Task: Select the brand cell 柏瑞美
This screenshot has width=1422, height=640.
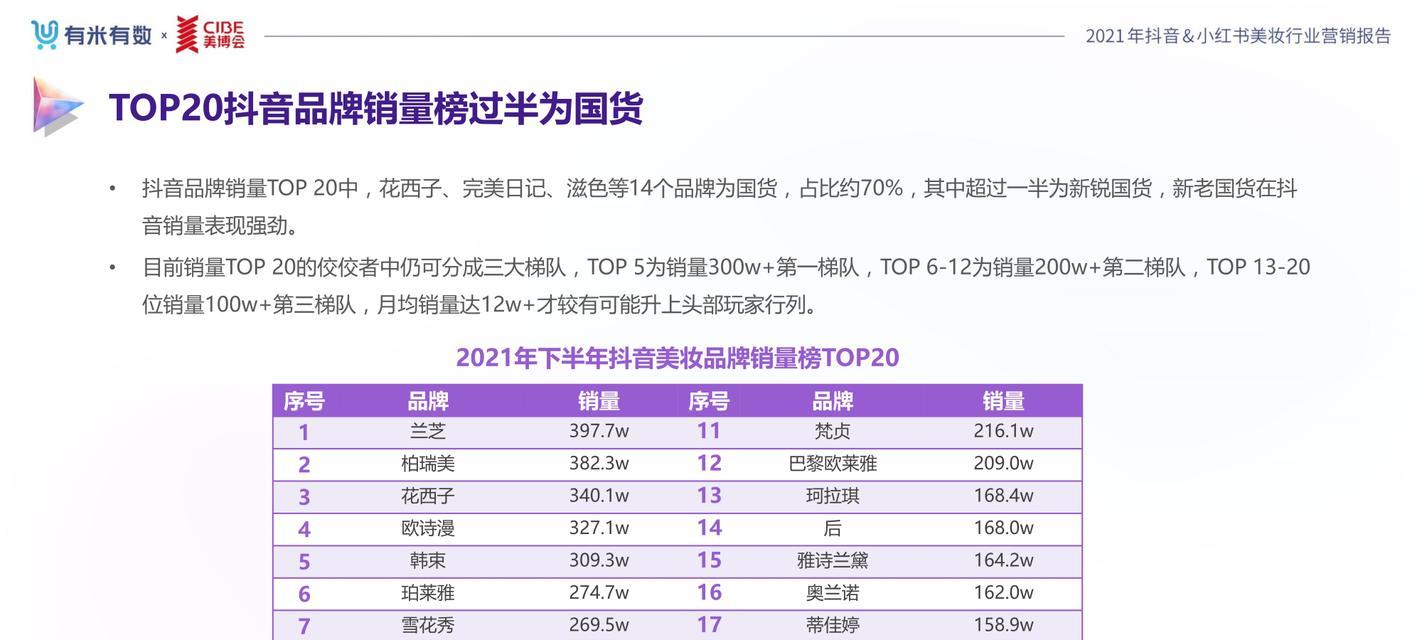Action: [x=428, y=463]
